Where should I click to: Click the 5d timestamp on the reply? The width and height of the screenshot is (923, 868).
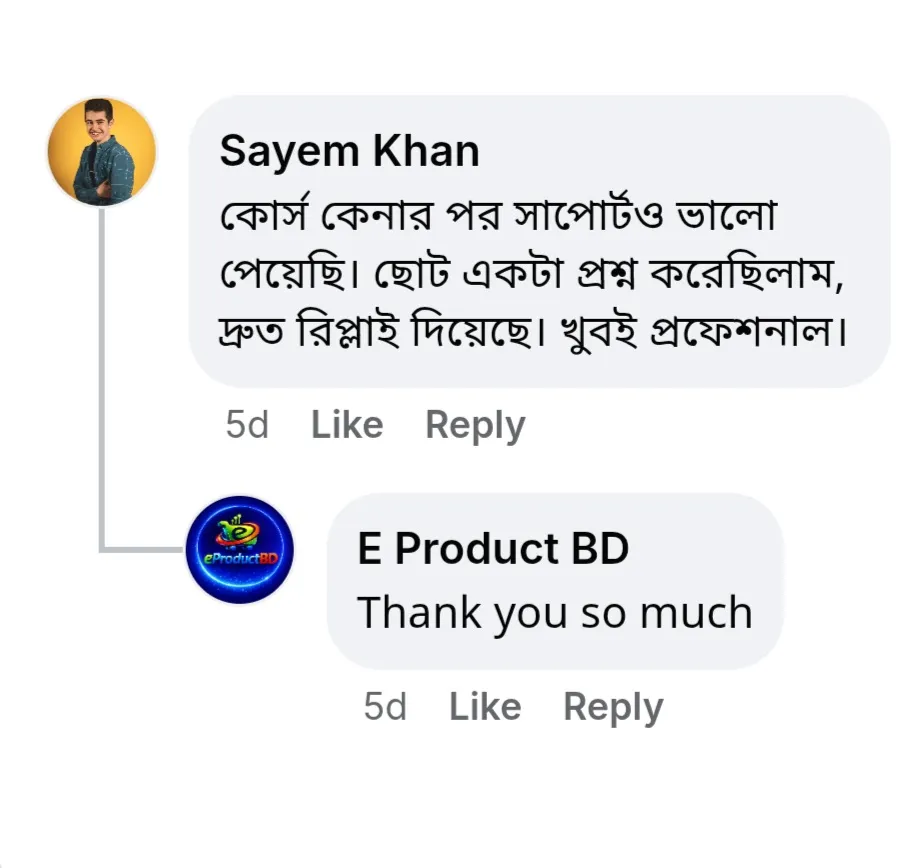coord(388,706)
